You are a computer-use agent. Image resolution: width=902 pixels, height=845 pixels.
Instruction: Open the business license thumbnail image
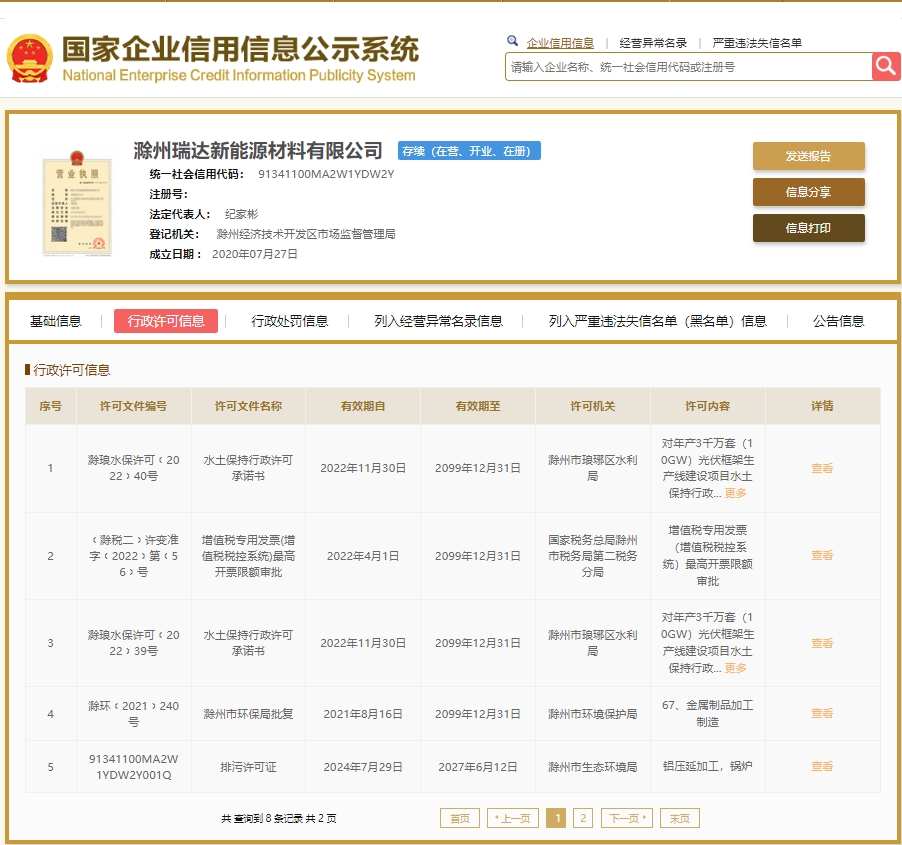(77, 203)
